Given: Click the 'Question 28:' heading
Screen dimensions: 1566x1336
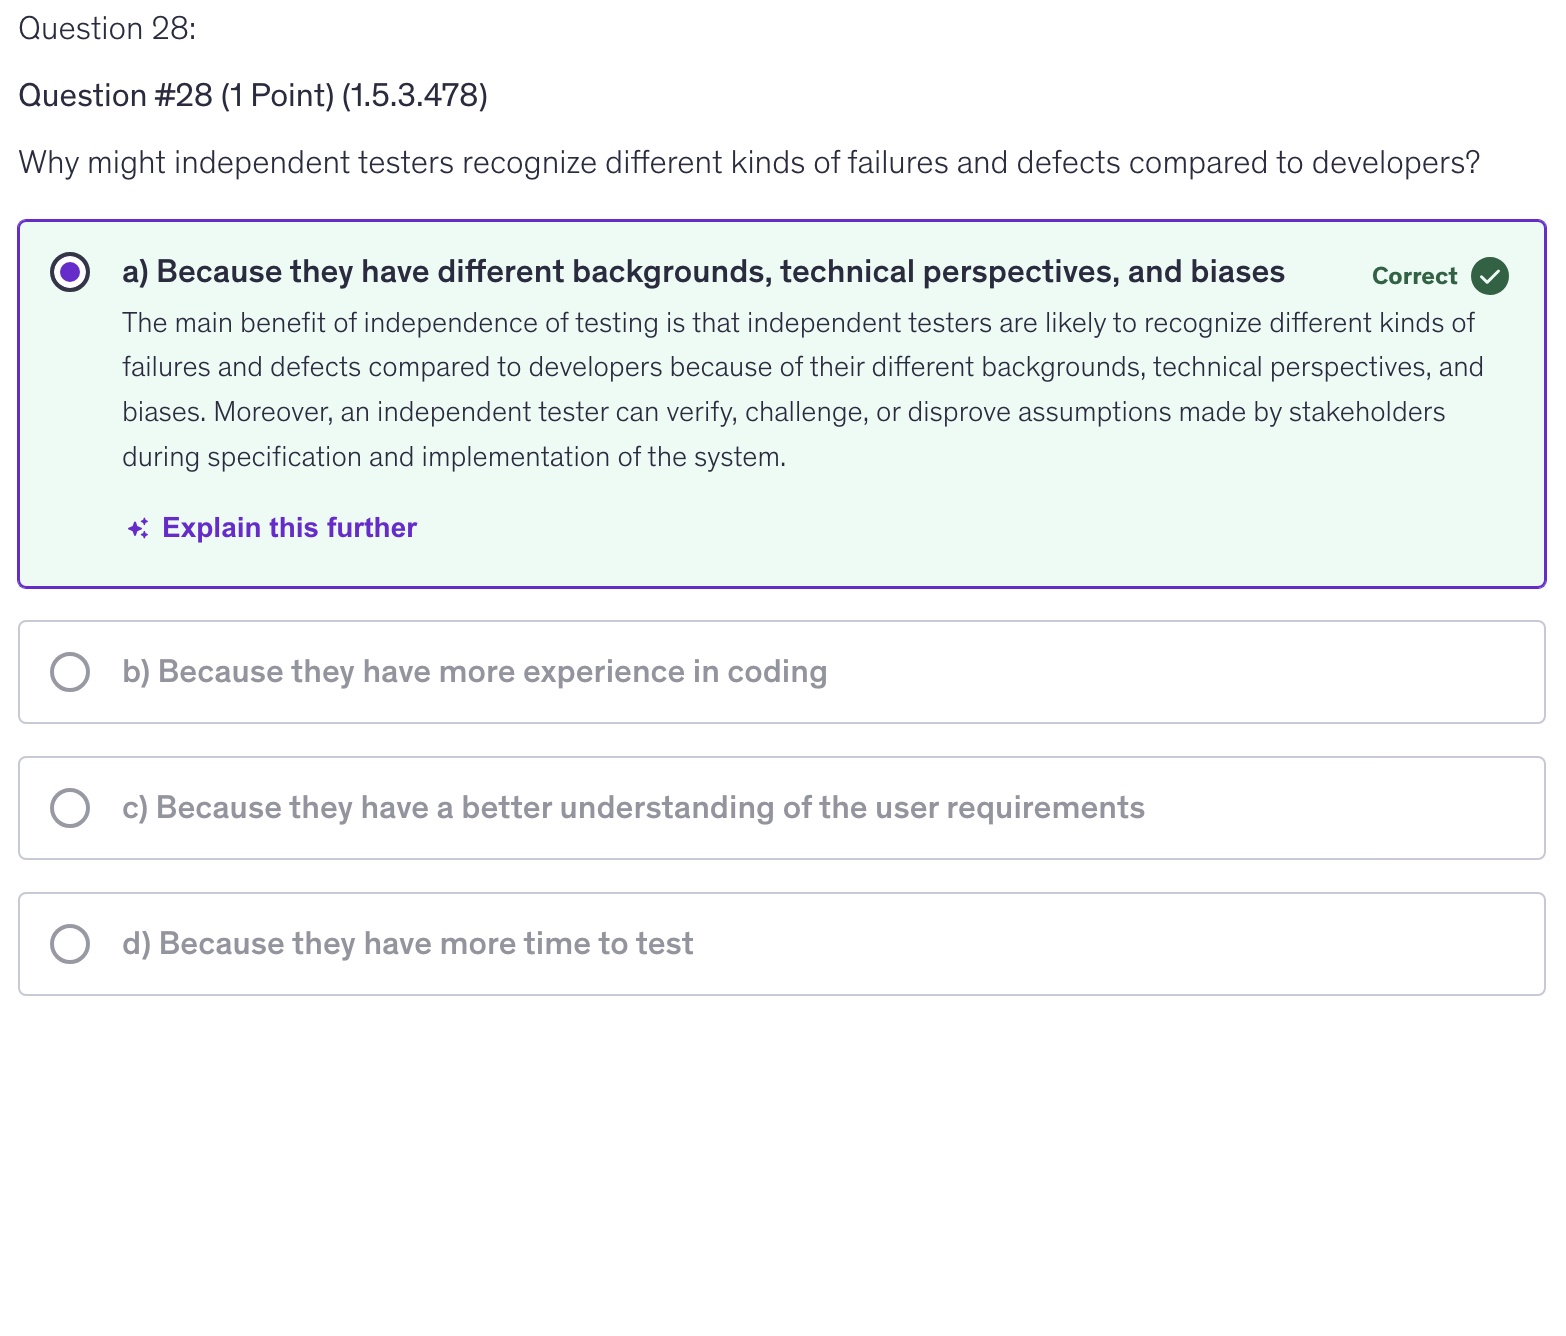Looking at the screenshot, I should click(x=108, y=29).
